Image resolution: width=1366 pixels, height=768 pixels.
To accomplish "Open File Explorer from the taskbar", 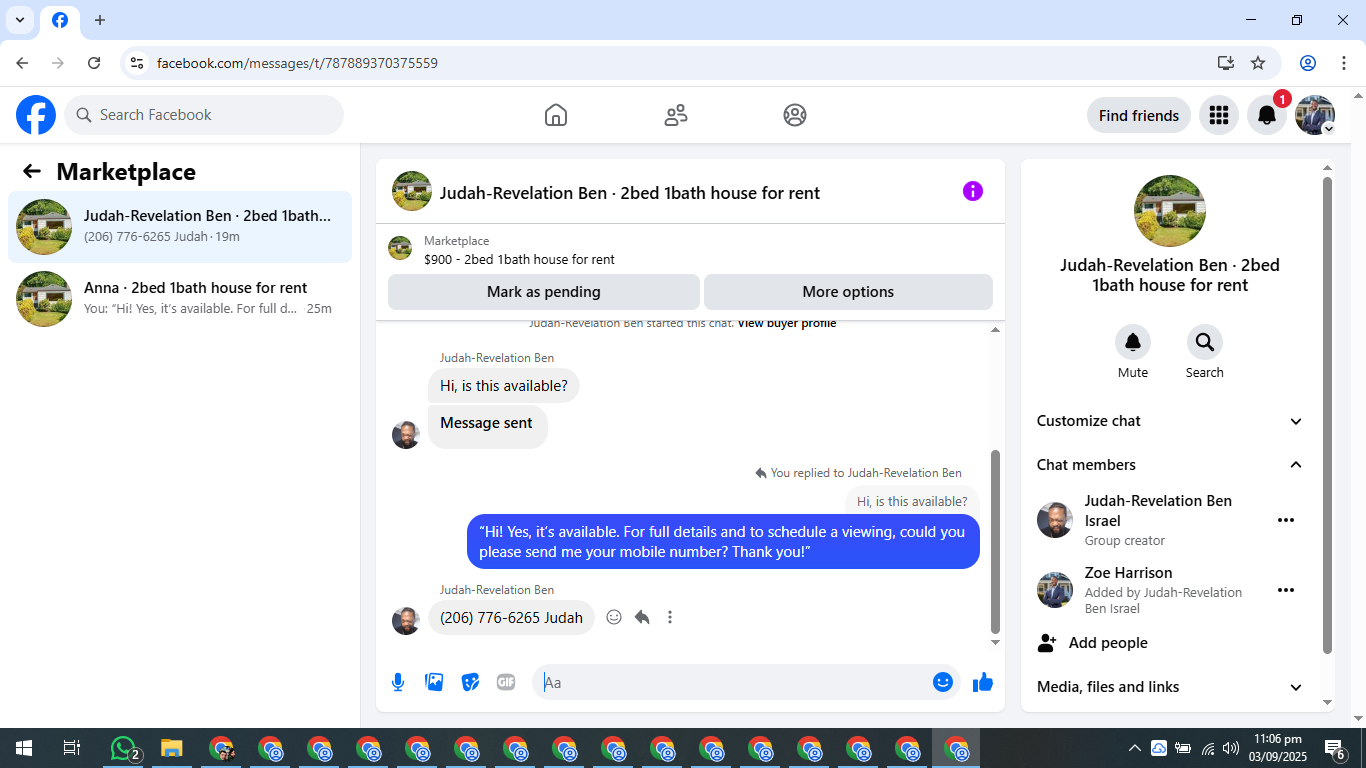I will click(x=172, y=748).
